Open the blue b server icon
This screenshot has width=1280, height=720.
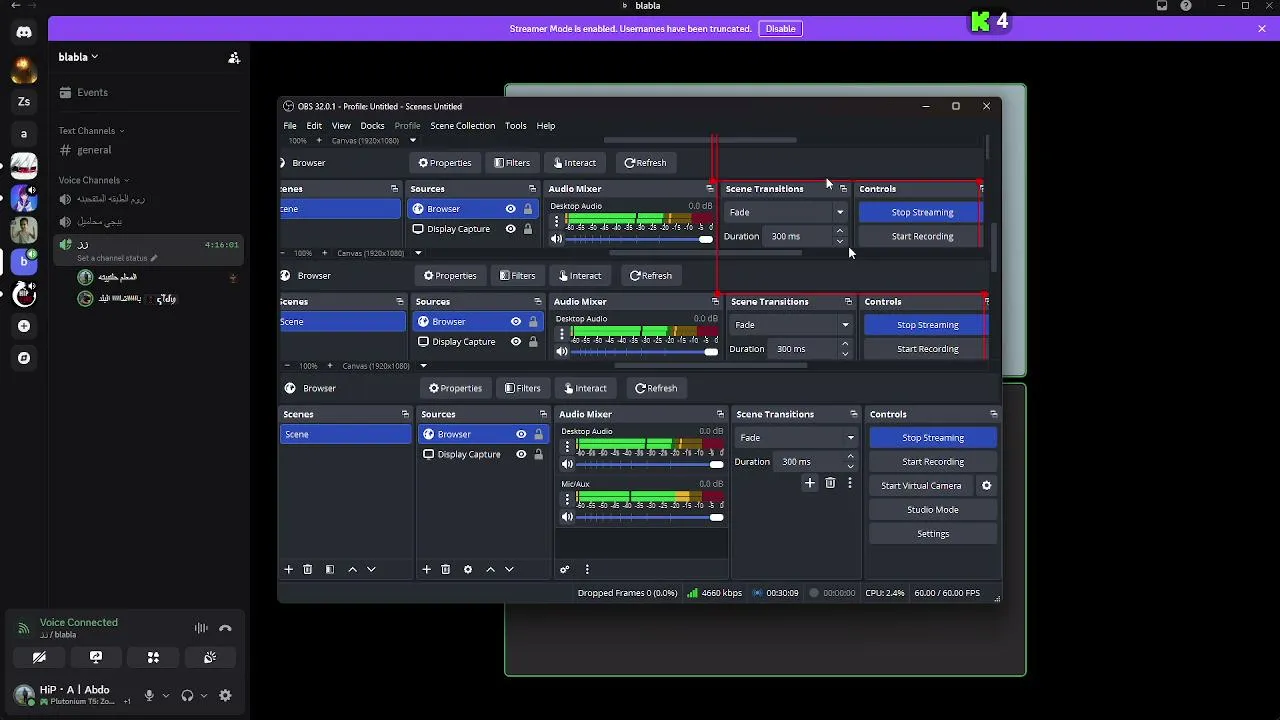click(24, 262)
